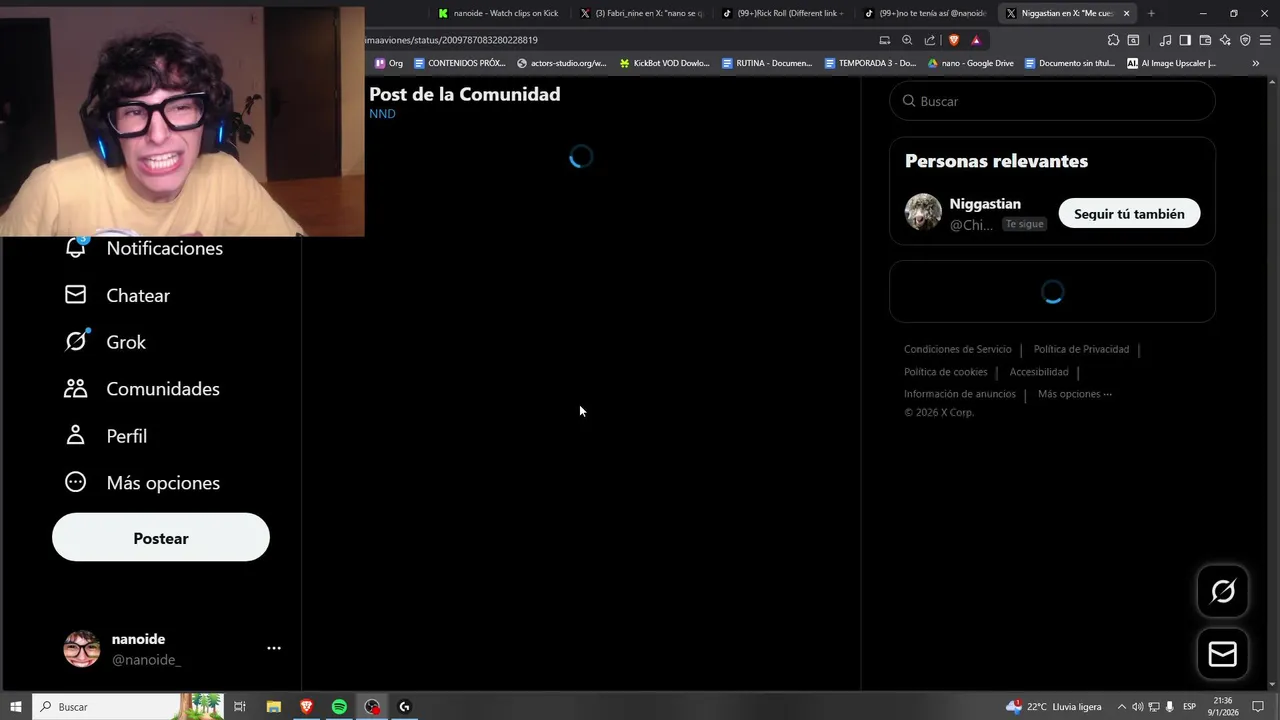Expand footer Más opciones menu
This screenshot has width=1280, height=720.
pyautogui.click(x=1075, y=394)
